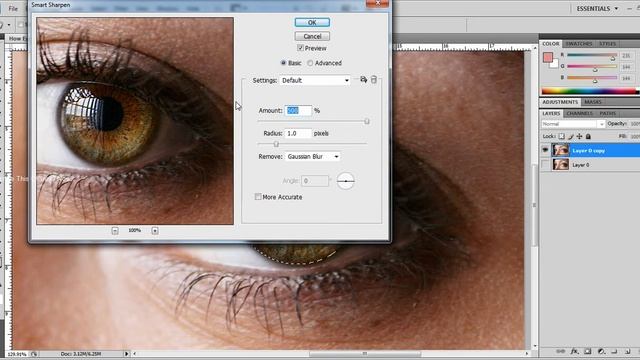Screen dimensions: 640x360
Task: Click the eye preview image in dialog
Action: (x=135, y=121)
